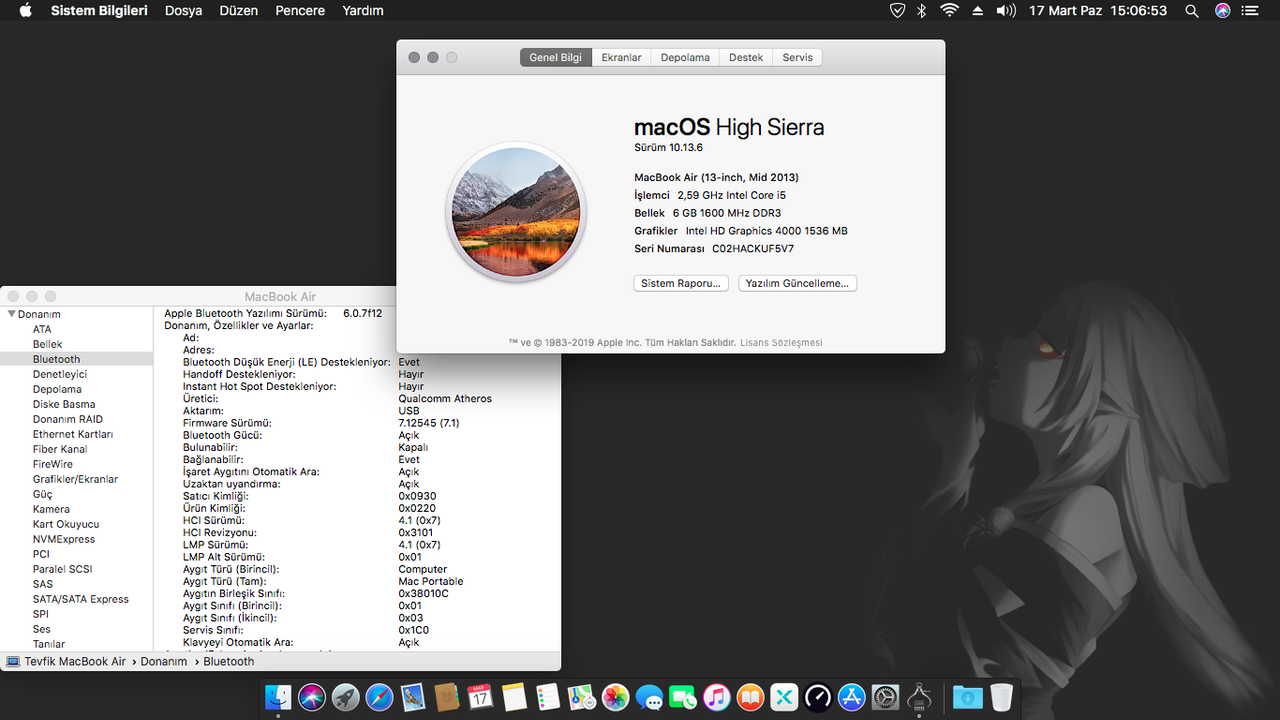Click the Yazılım Güncelleme... button
1280x720 pixels.
797,283
